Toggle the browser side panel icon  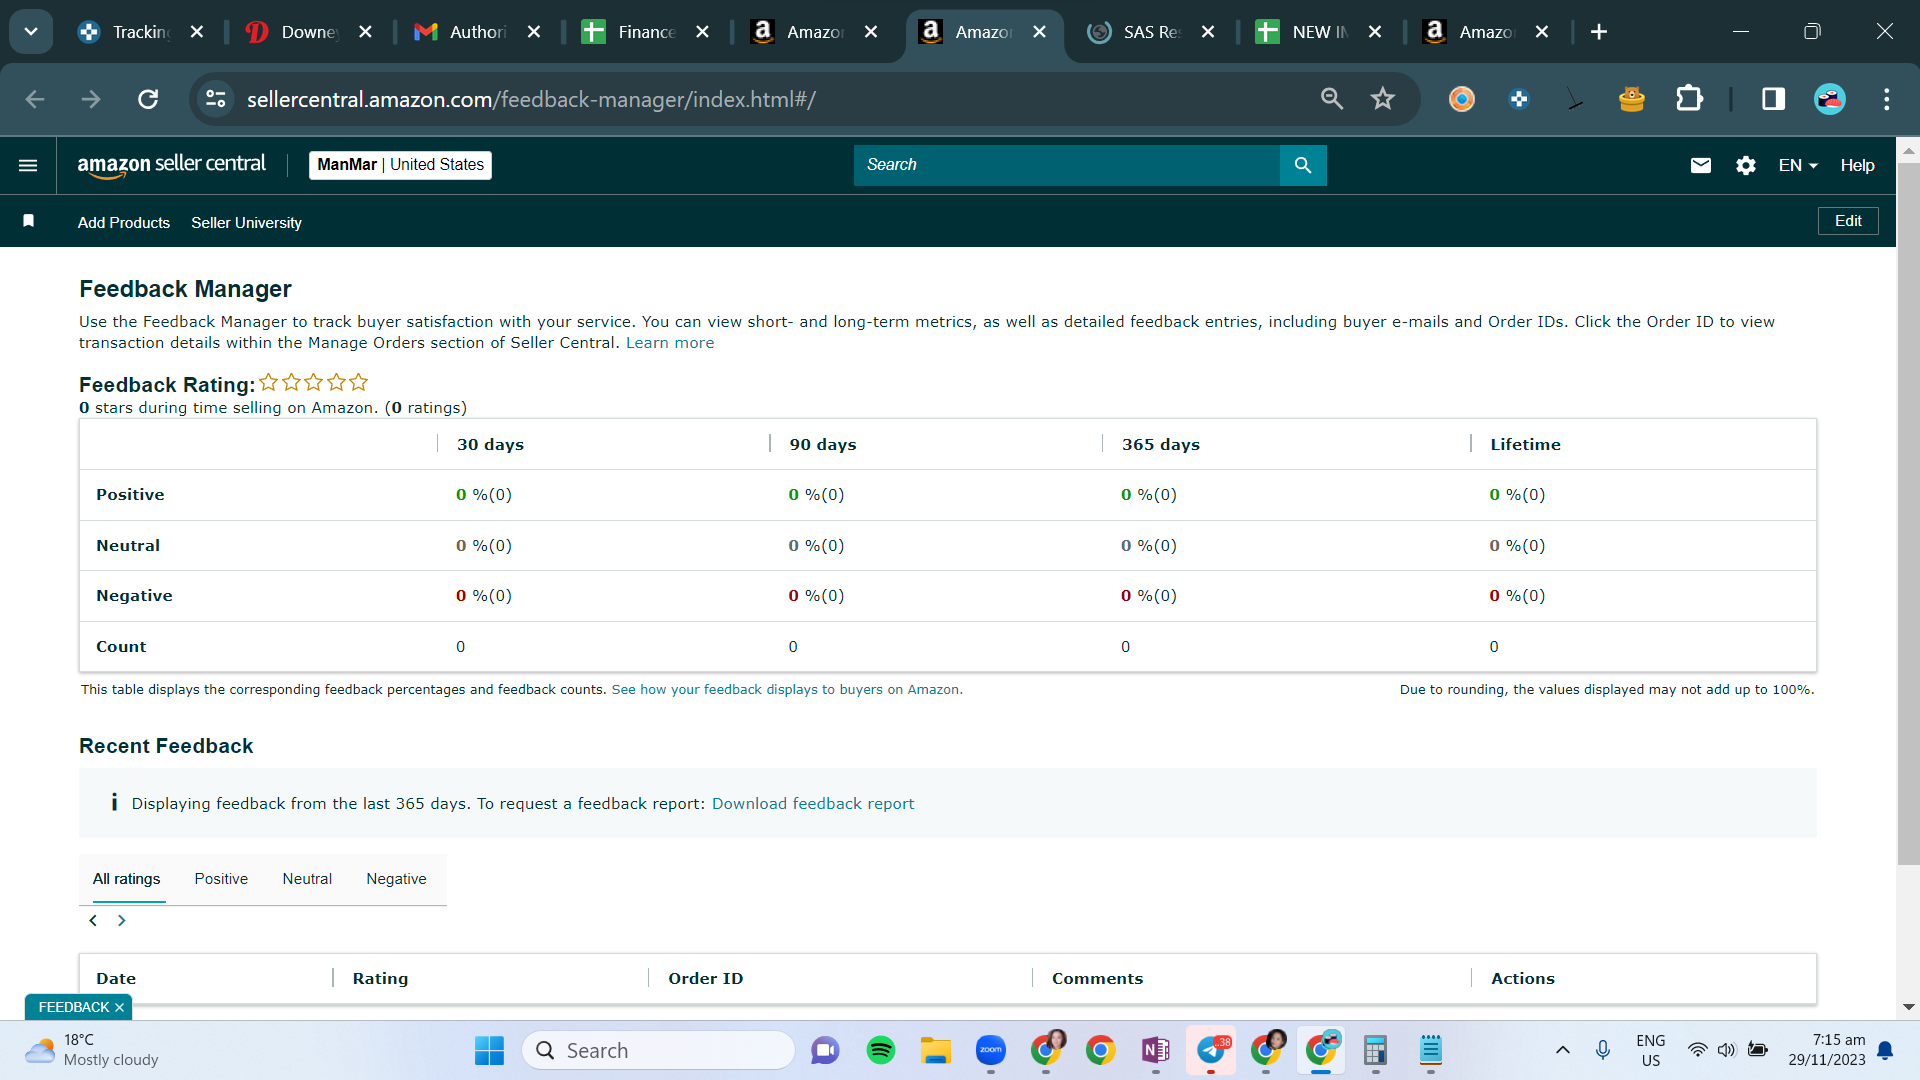[1773, 99]
